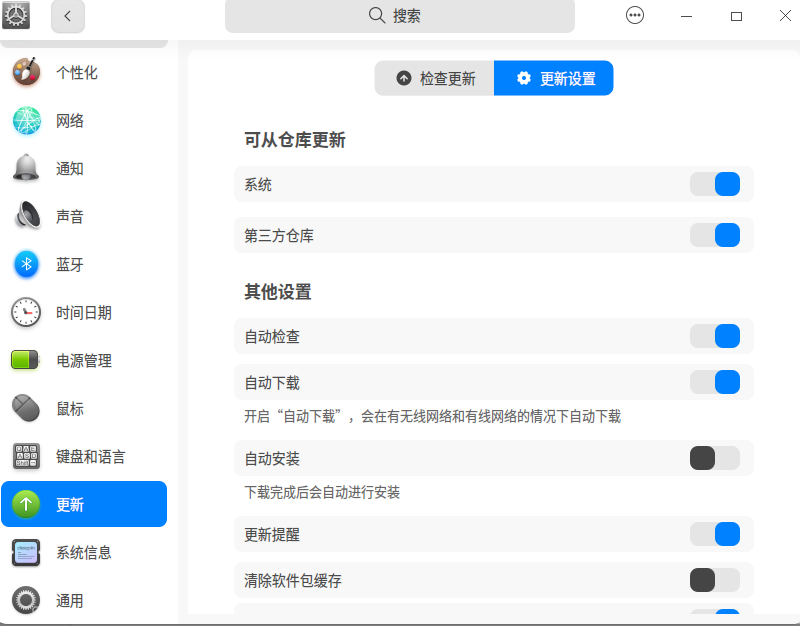Open the 时间日期 settings label

tap(84, 313)
